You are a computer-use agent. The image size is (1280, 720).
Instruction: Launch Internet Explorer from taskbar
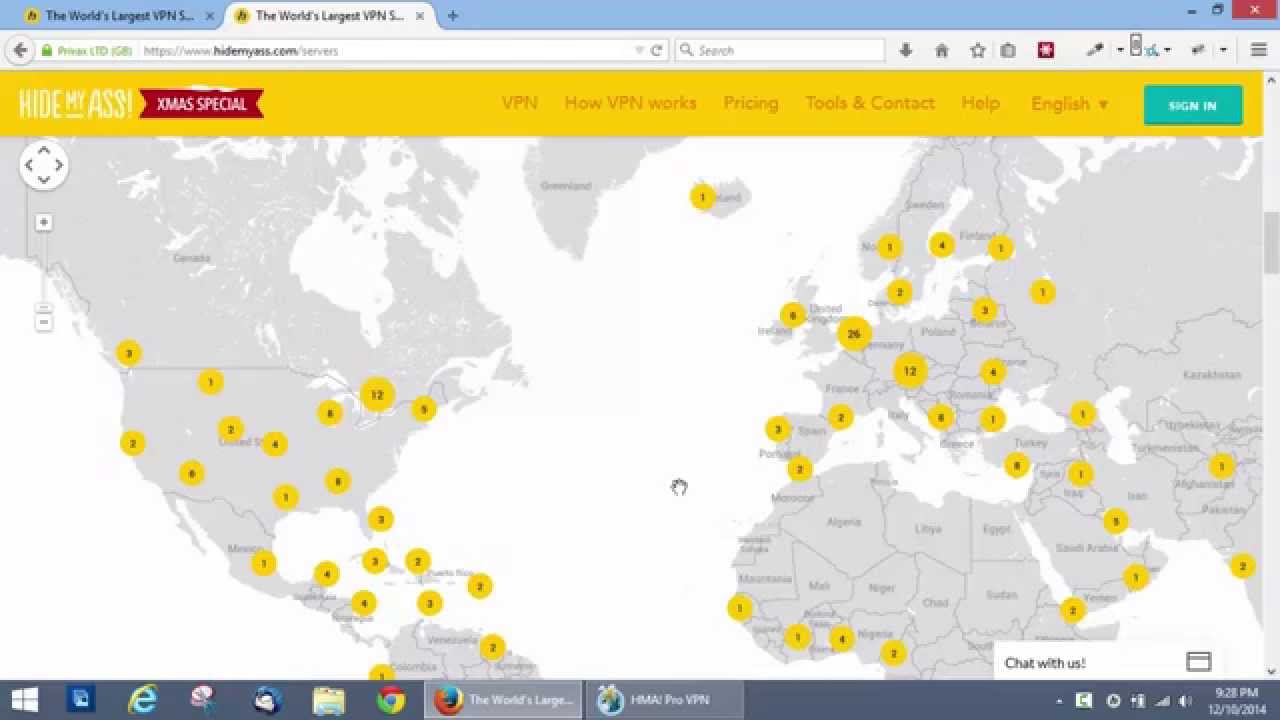[x=144, y=699]
